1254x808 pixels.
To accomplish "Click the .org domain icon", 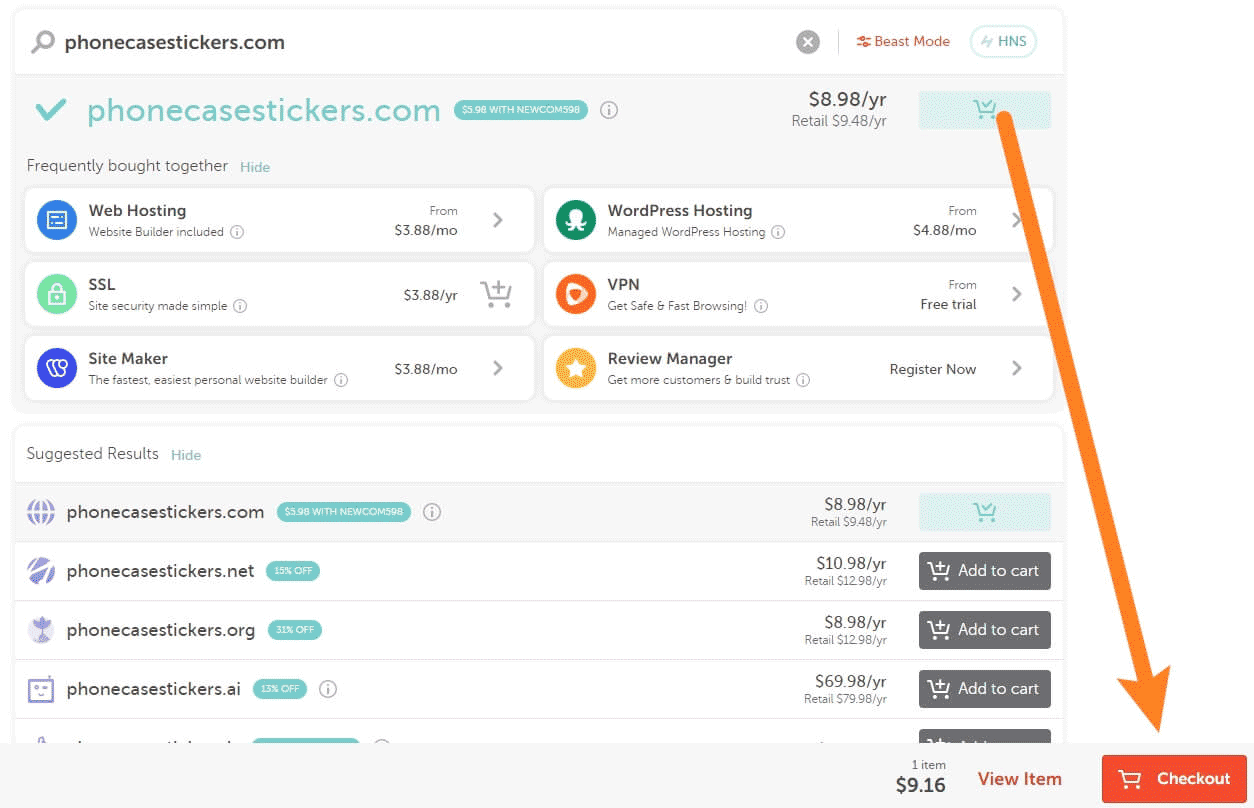I will (x=41, y=630).
